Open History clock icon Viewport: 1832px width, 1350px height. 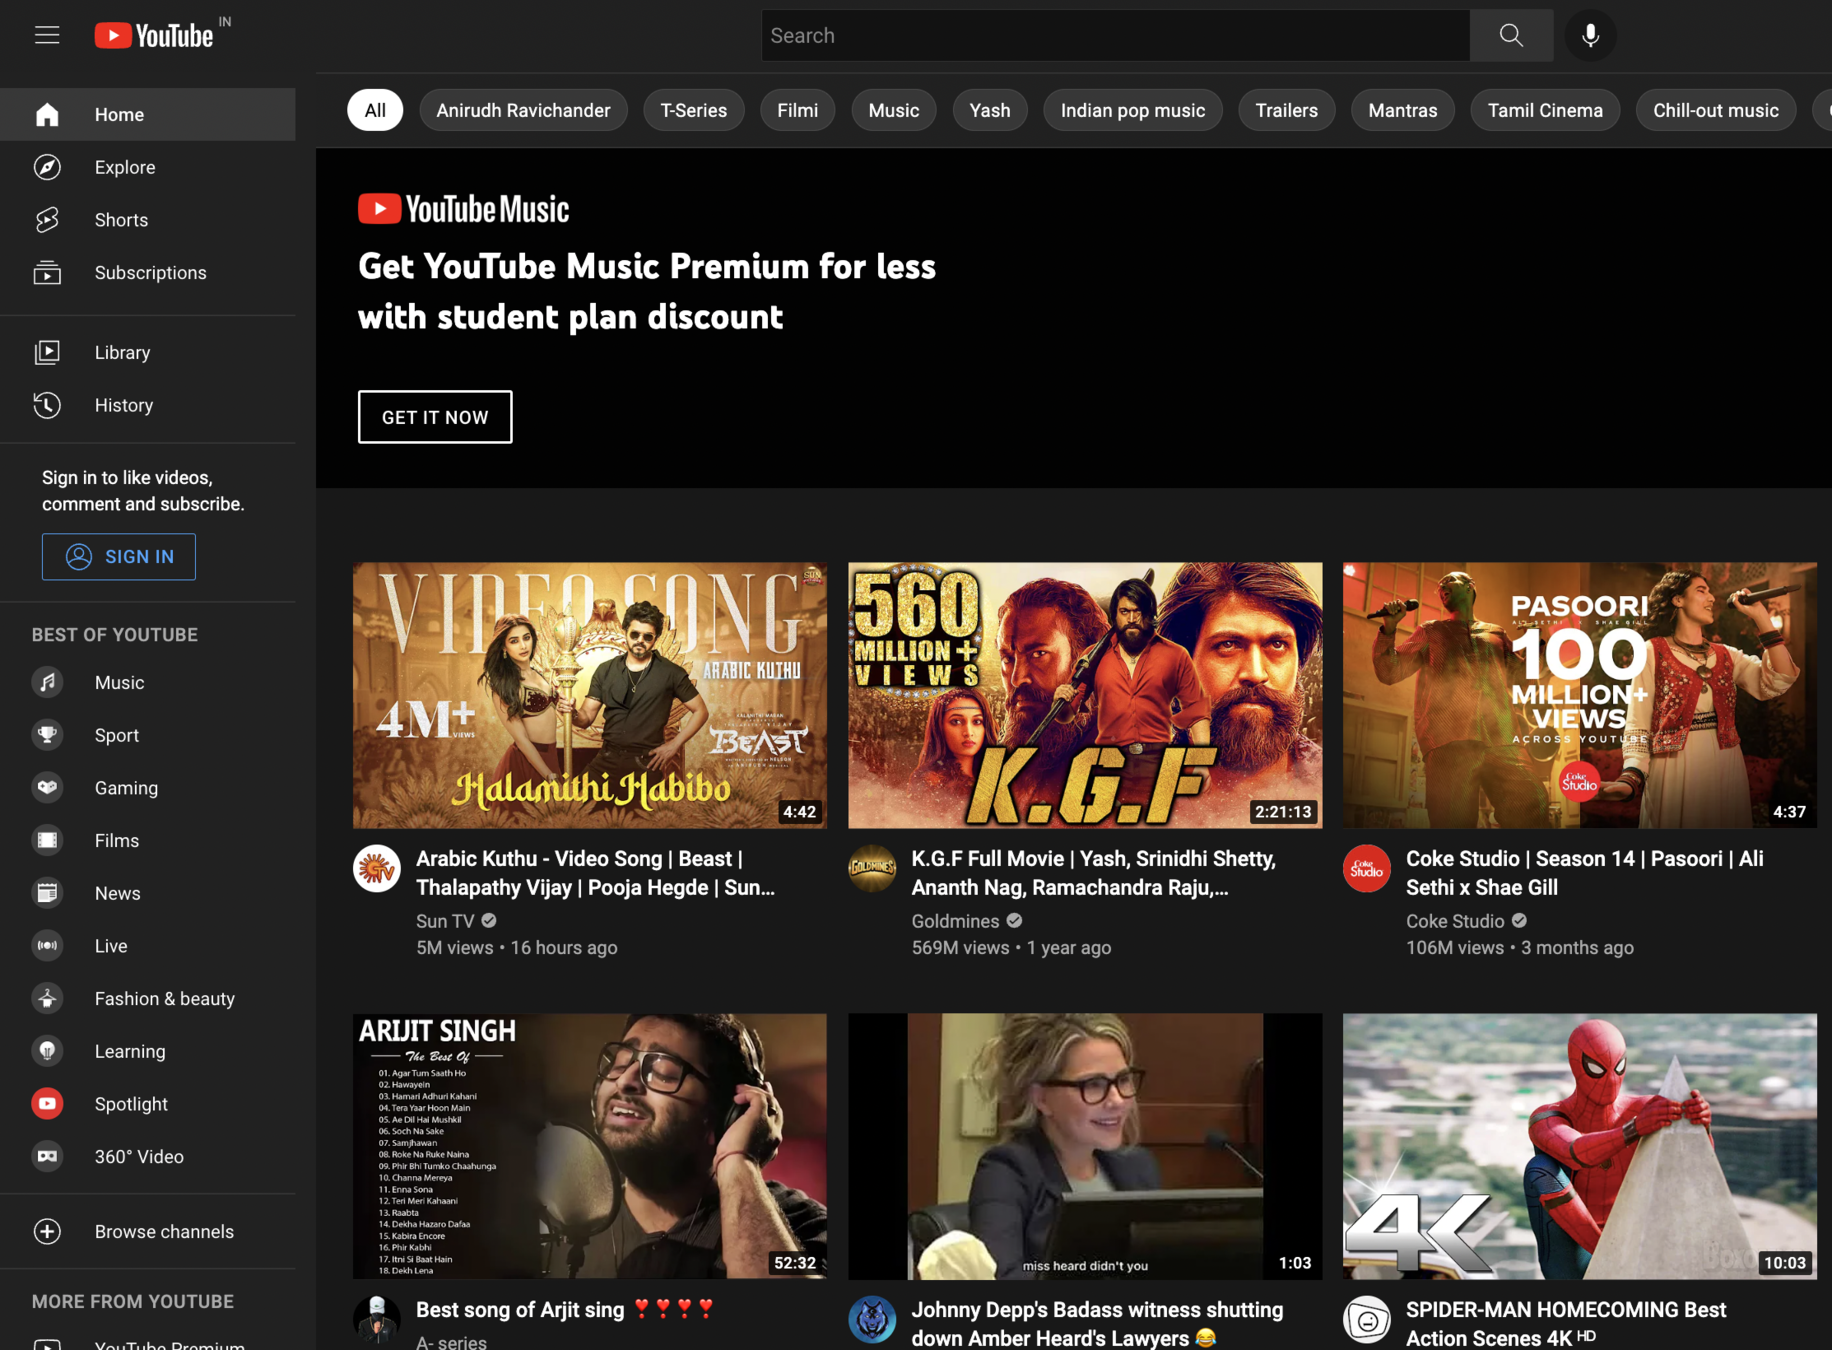pyautogui.click(x=47, y=405)
